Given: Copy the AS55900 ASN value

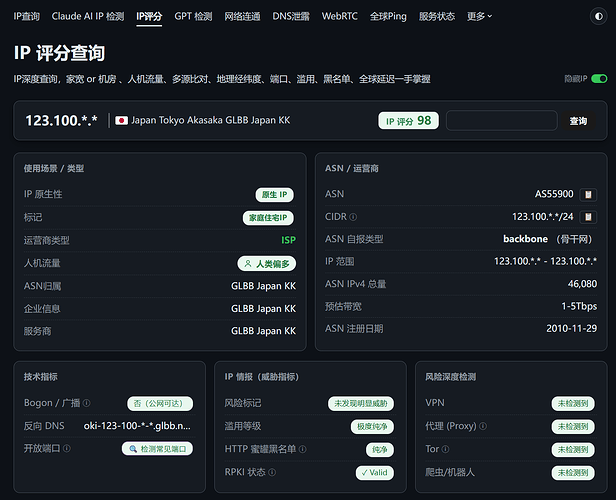Looking at the screenshot, I should click(x=588, y=194).
